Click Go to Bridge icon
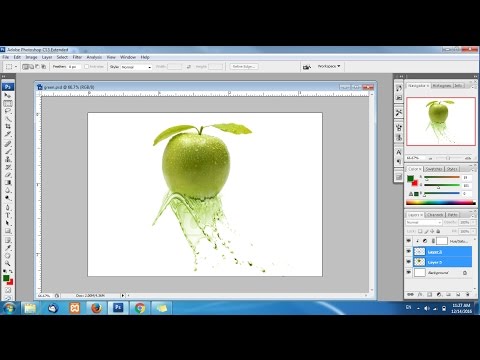This screenshot has height=360, width=480. tap(307, 67)
